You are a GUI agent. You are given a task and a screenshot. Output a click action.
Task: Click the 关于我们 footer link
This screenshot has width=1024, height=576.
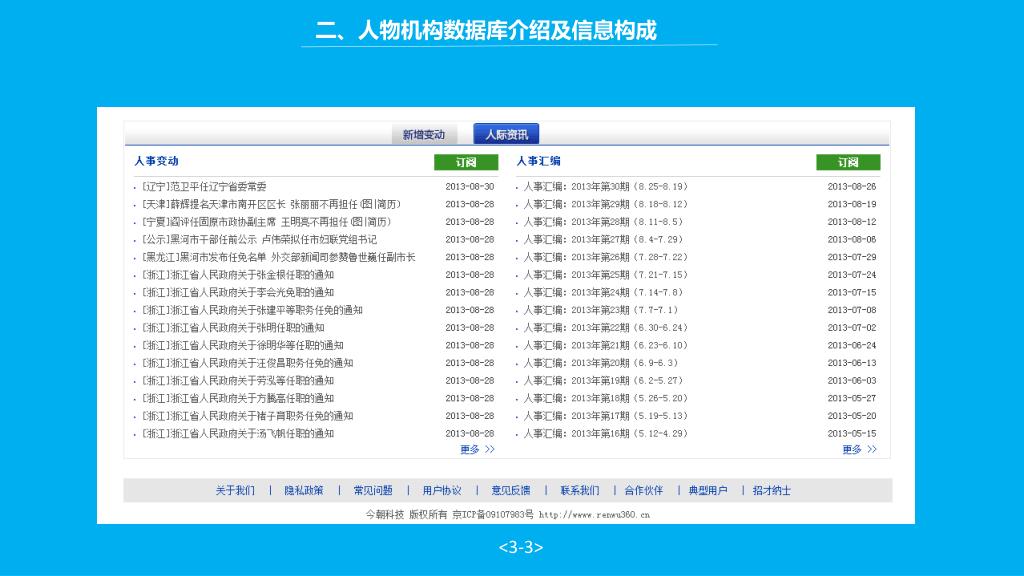click(235, 491)
